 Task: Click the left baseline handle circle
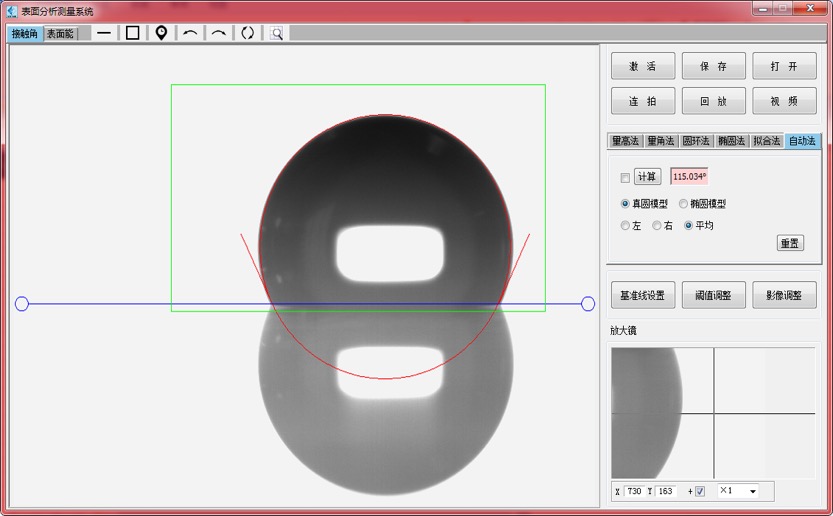click(x=22, y=304)
